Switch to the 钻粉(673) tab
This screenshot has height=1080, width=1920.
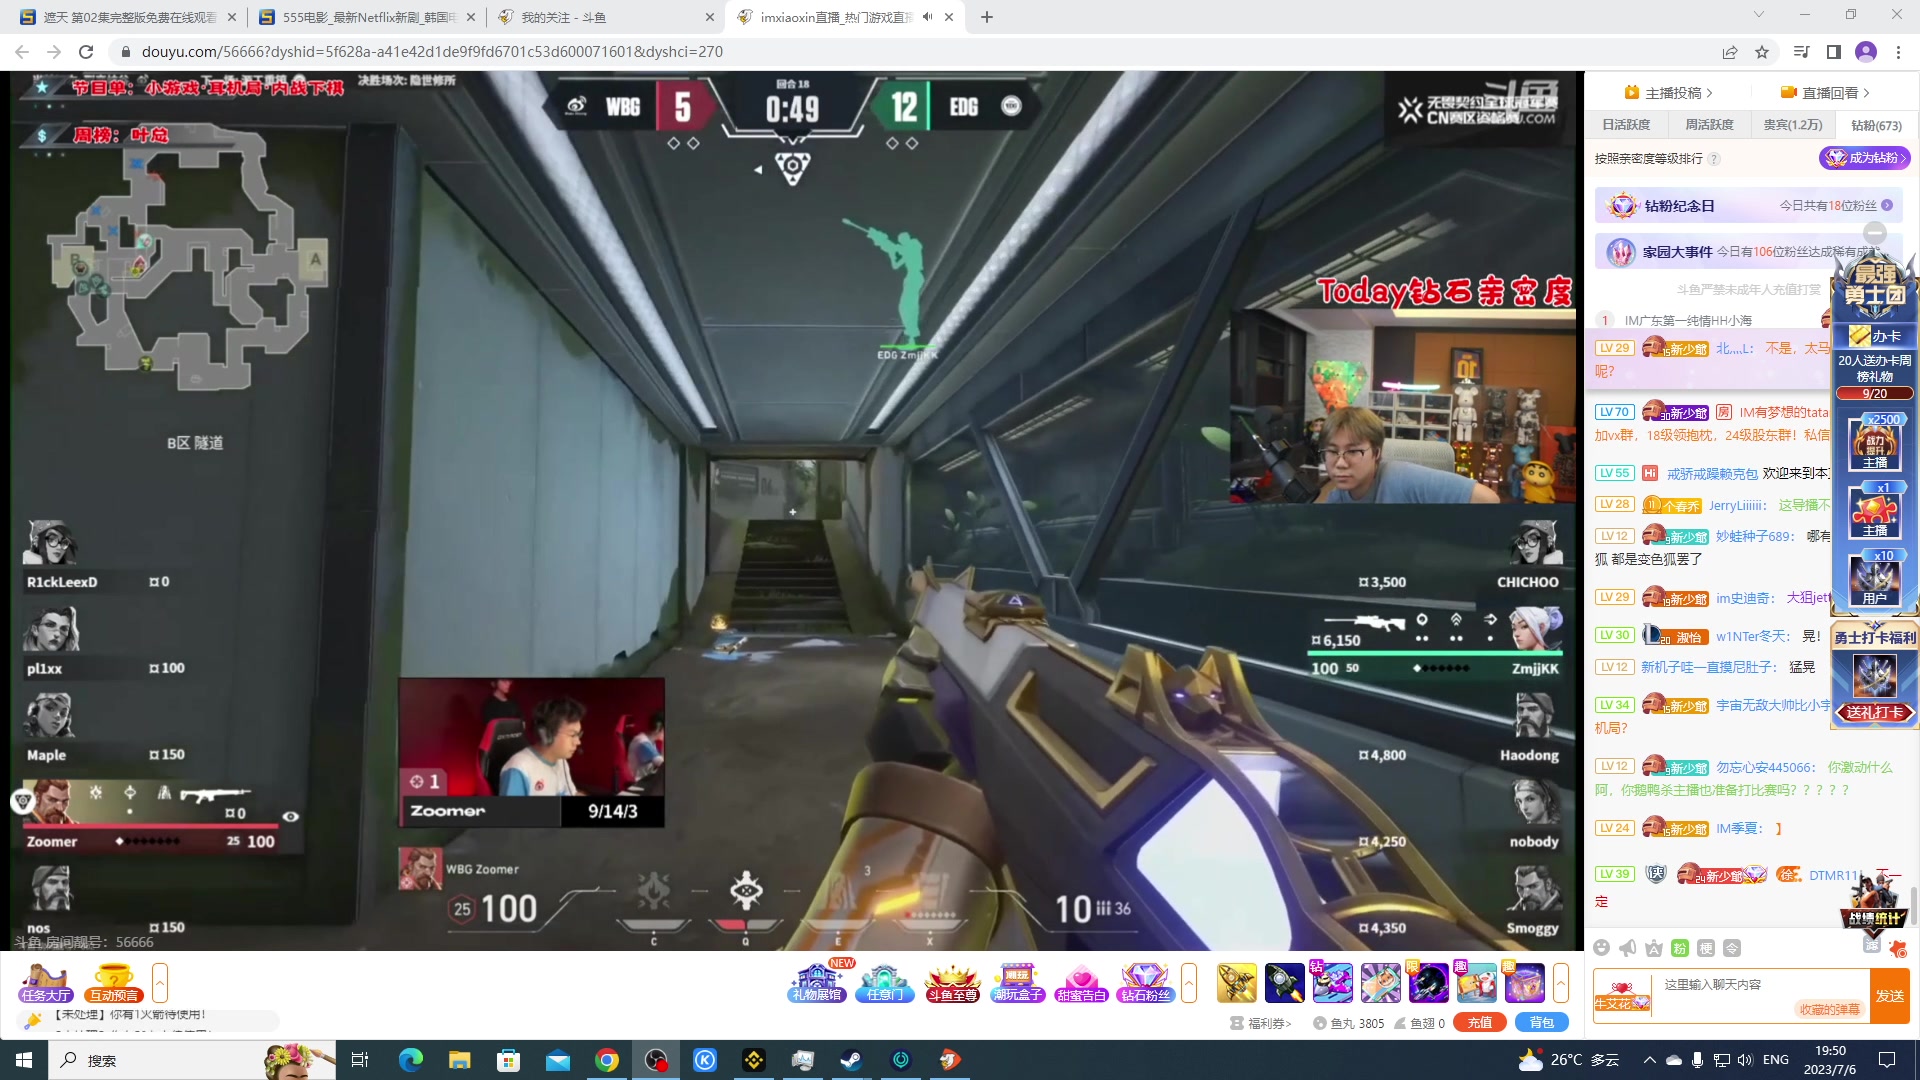pyautogui.click(x=1876, y=125)
